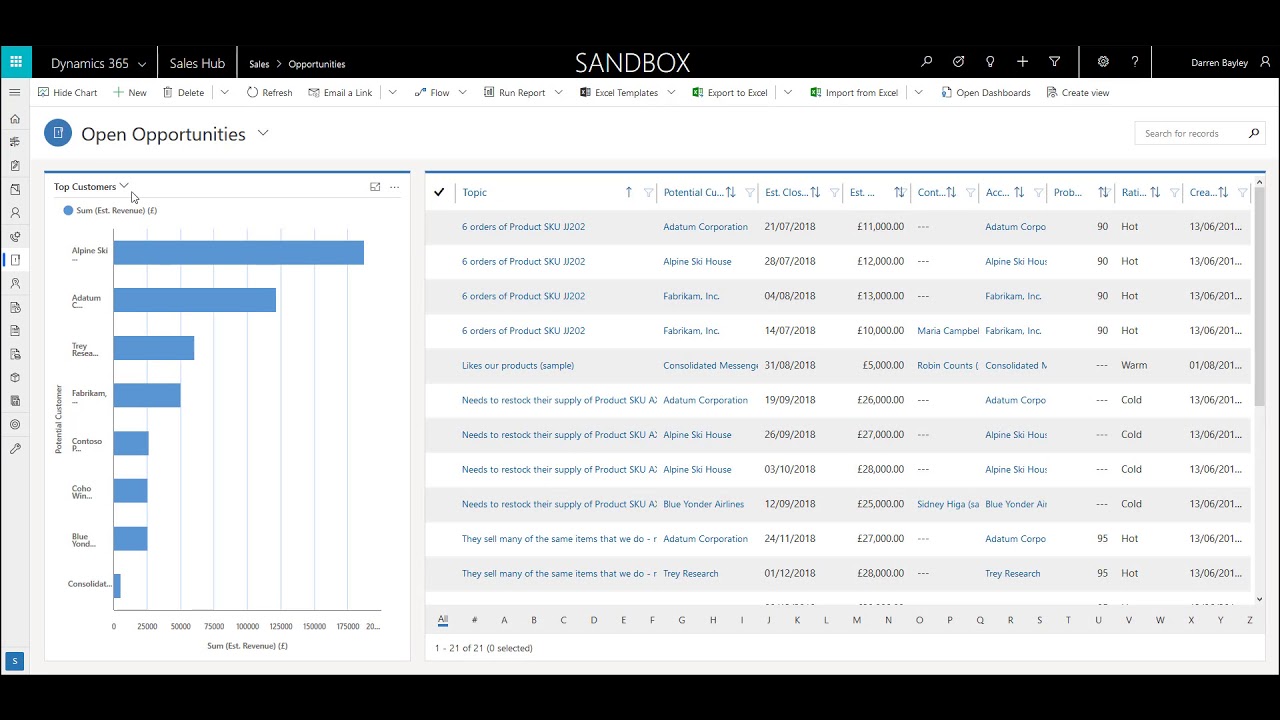The image size is (1280, 720).
Task: Sort by Potential Customer column header
Action: 693,192
